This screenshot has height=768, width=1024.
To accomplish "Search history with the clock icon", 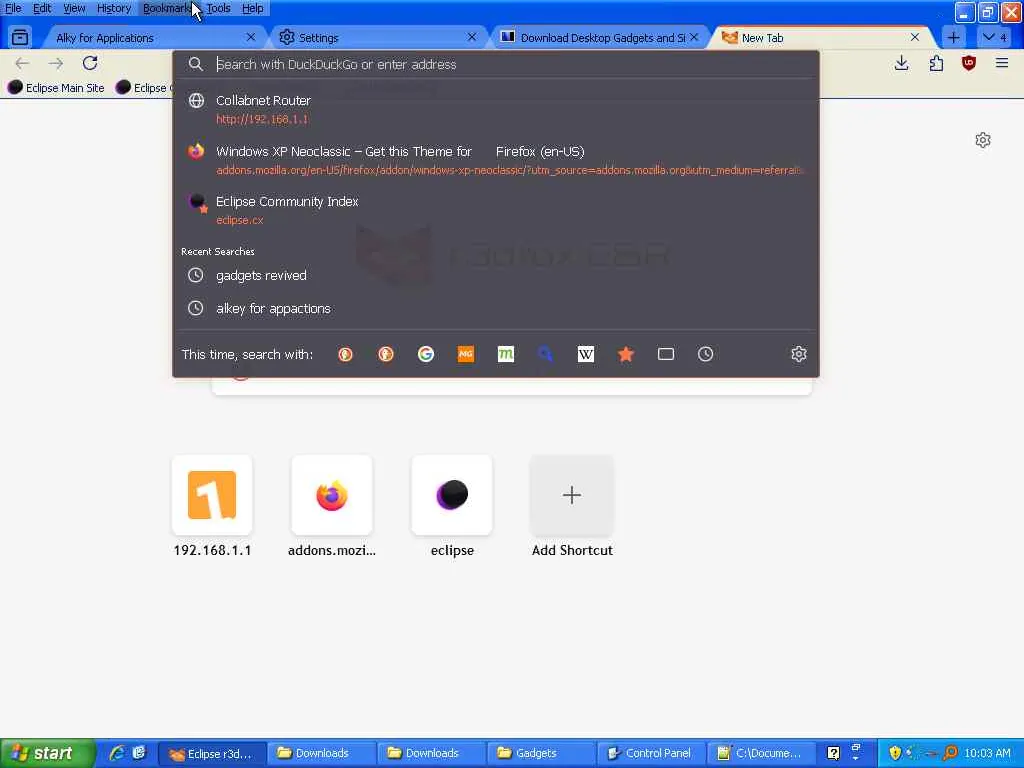I will [x=705, y=354].
